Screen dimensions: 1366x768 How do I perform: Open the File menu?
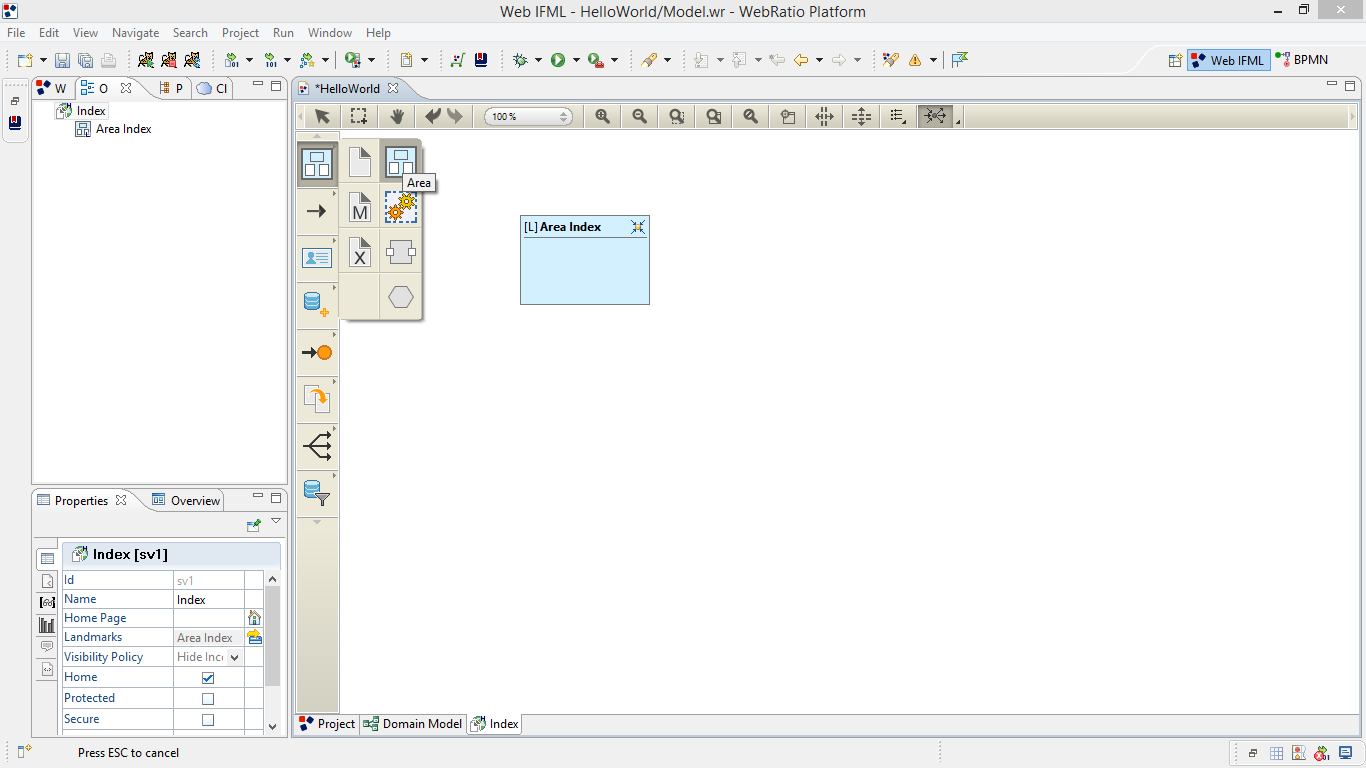tap(16, 33)
